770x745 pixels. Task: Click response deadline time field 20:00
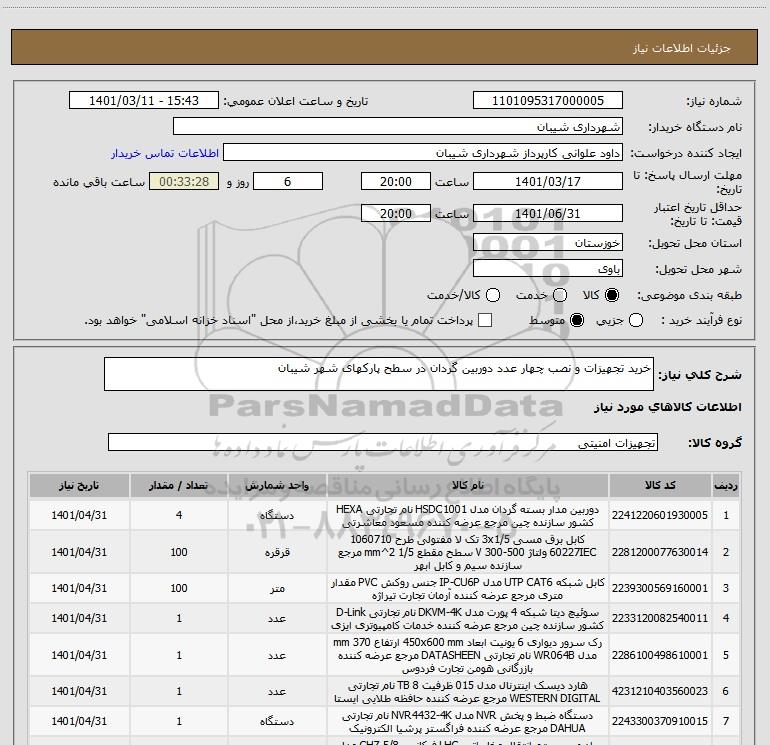(x=396, y=181)
